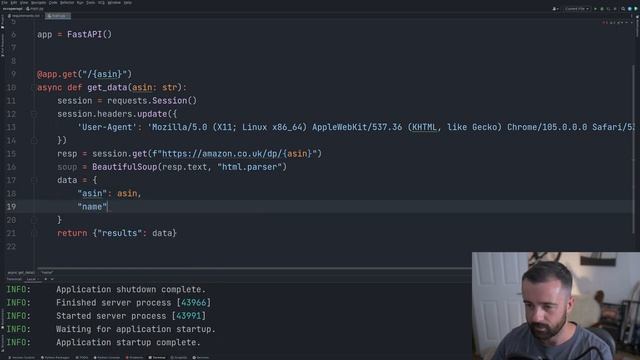Open the Code menu

click(53, 2)
